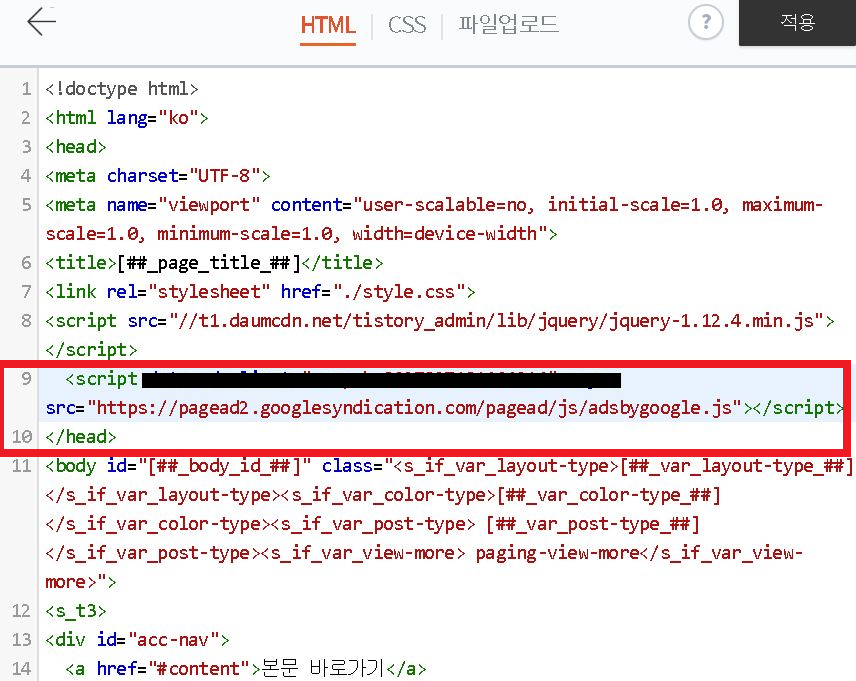This screenshot has width=856, height=681.
Task: Click the 본문 바로가기 anchor line
Action: coord(245,668)
